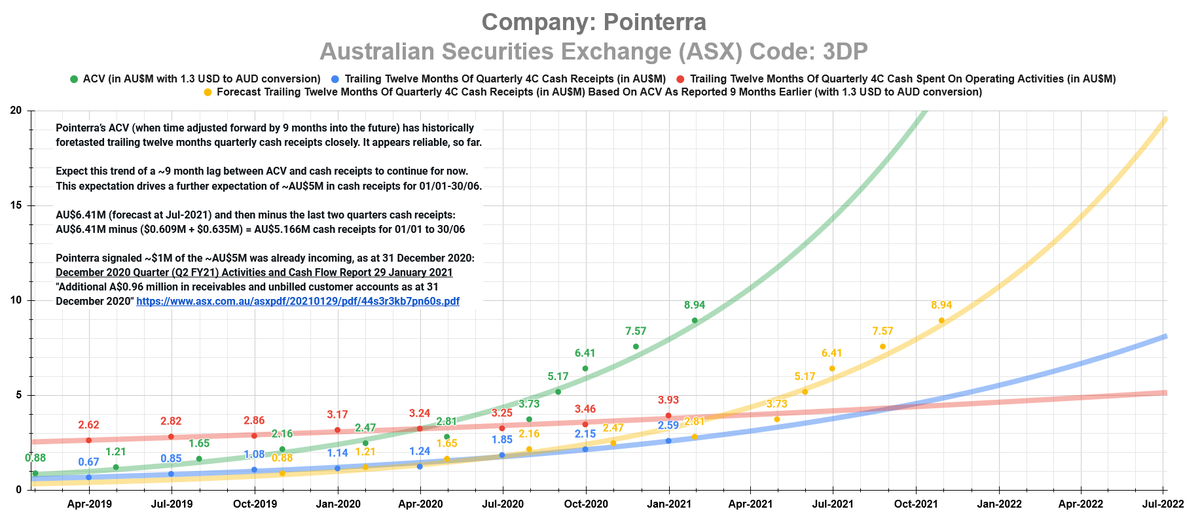Image resolution: width=1200 pixels, height=524 pixels.
Task: Open the asx.com.au PDF hyperlink
Action: (x=298, y=300)
